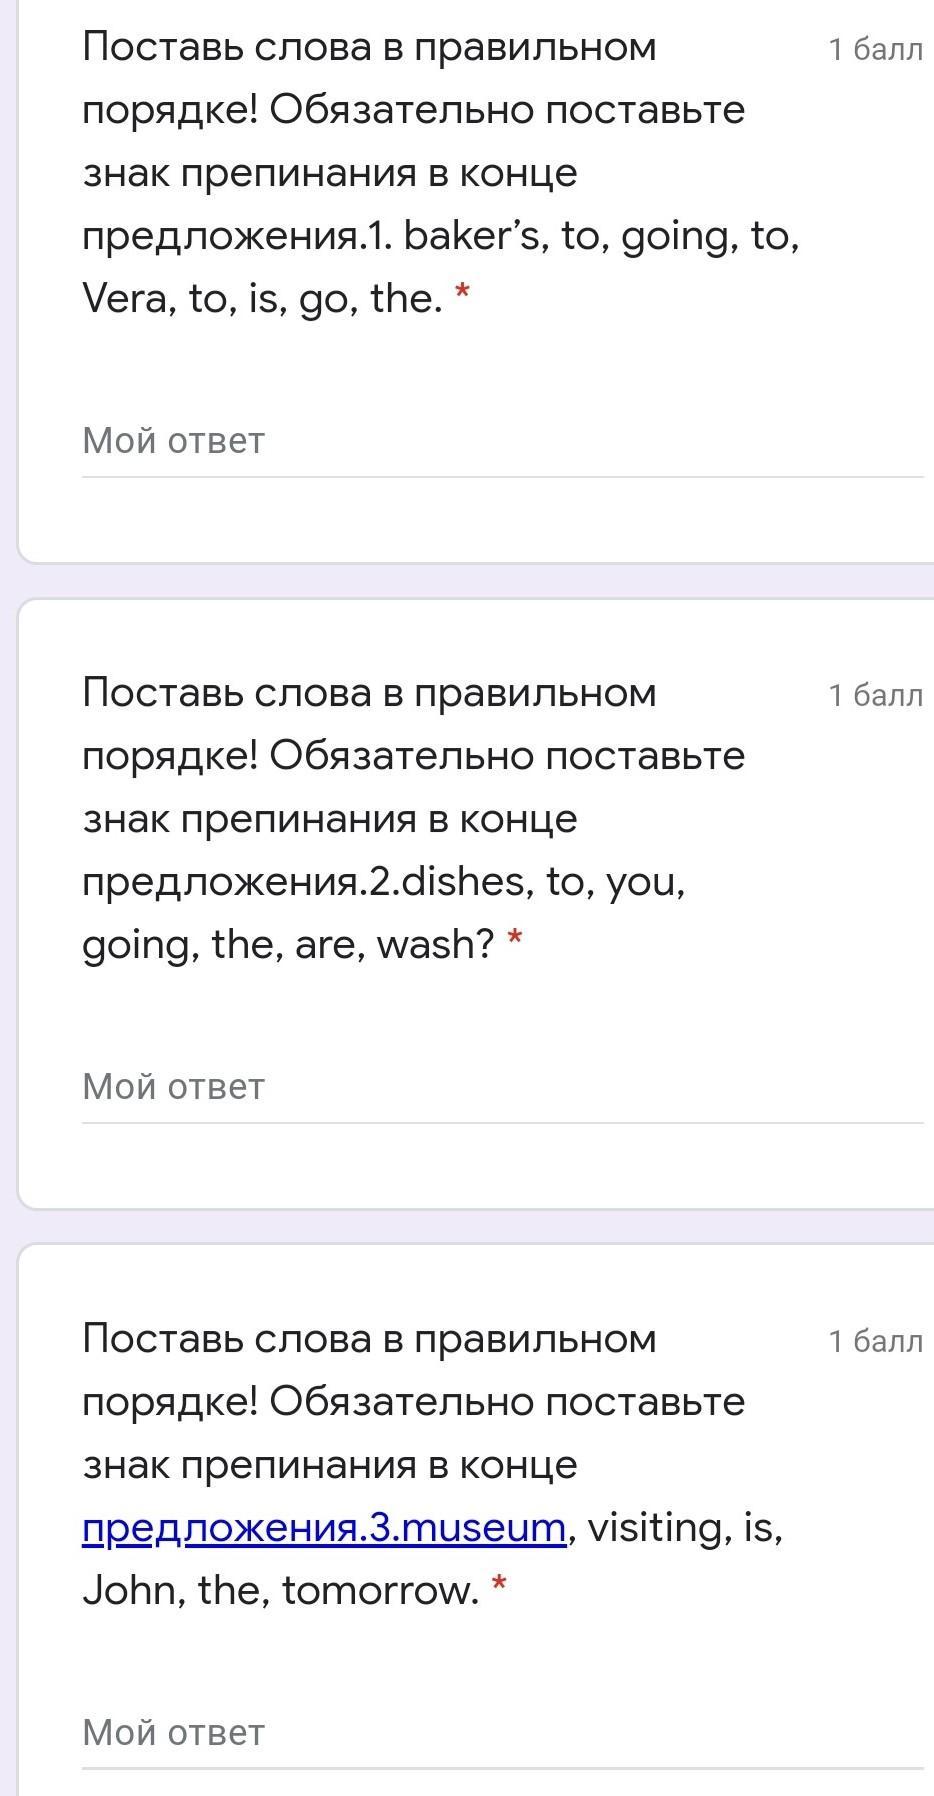Click the word "baker's" in the first question

pyautogui.click(x=471, y=236)
